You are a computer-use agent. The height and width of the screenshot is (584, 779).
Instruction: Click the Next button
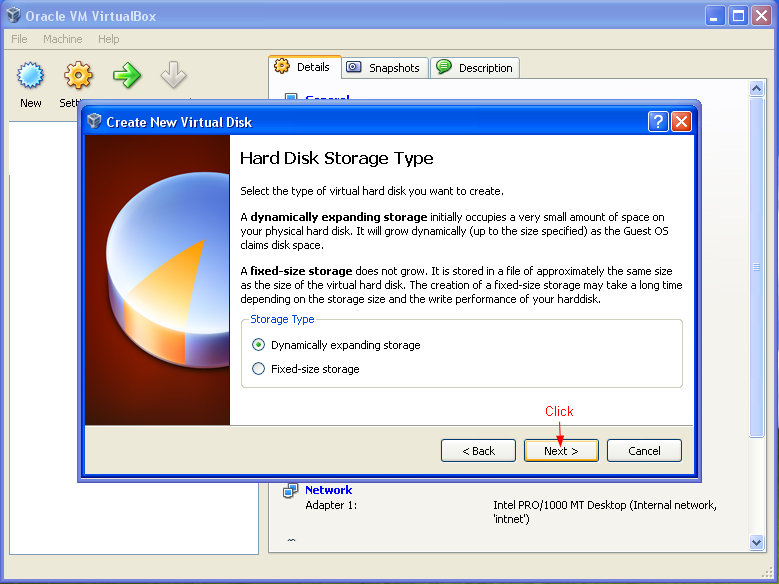(561, 451)
